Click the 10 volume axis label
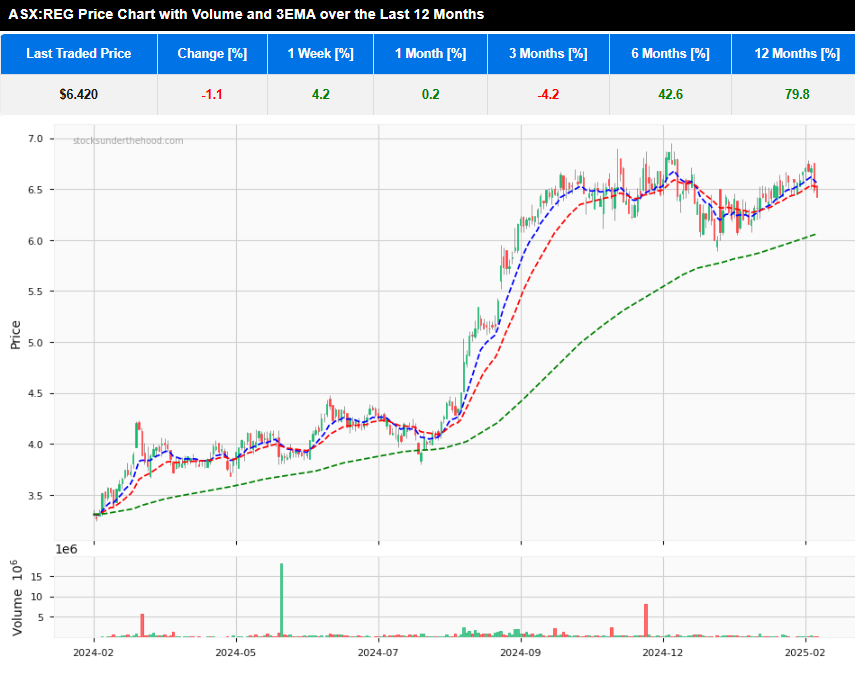This screenshot has width=855, height=674. (37, 597)
